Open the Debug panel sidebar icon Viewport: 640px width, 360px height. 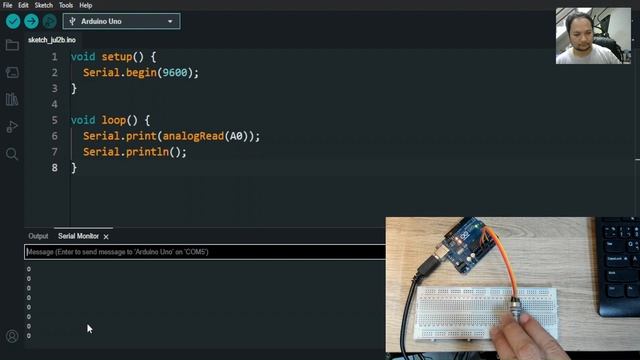(x=12, y=127)
